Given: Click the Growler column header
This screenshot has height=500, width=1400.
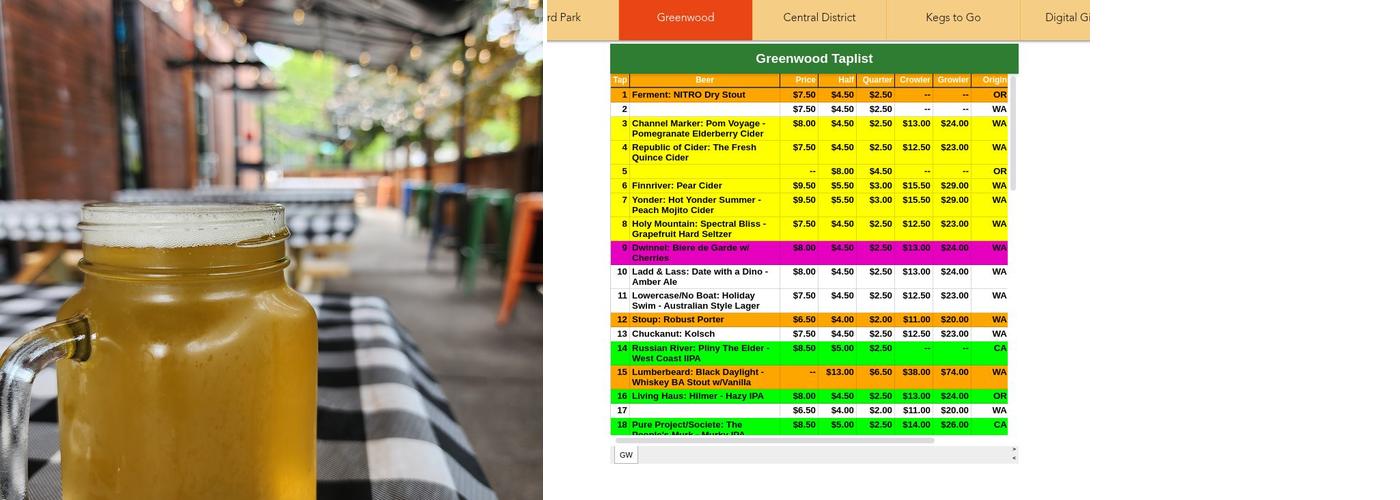Looking at the screenshot, I should (x=951, y=80).
